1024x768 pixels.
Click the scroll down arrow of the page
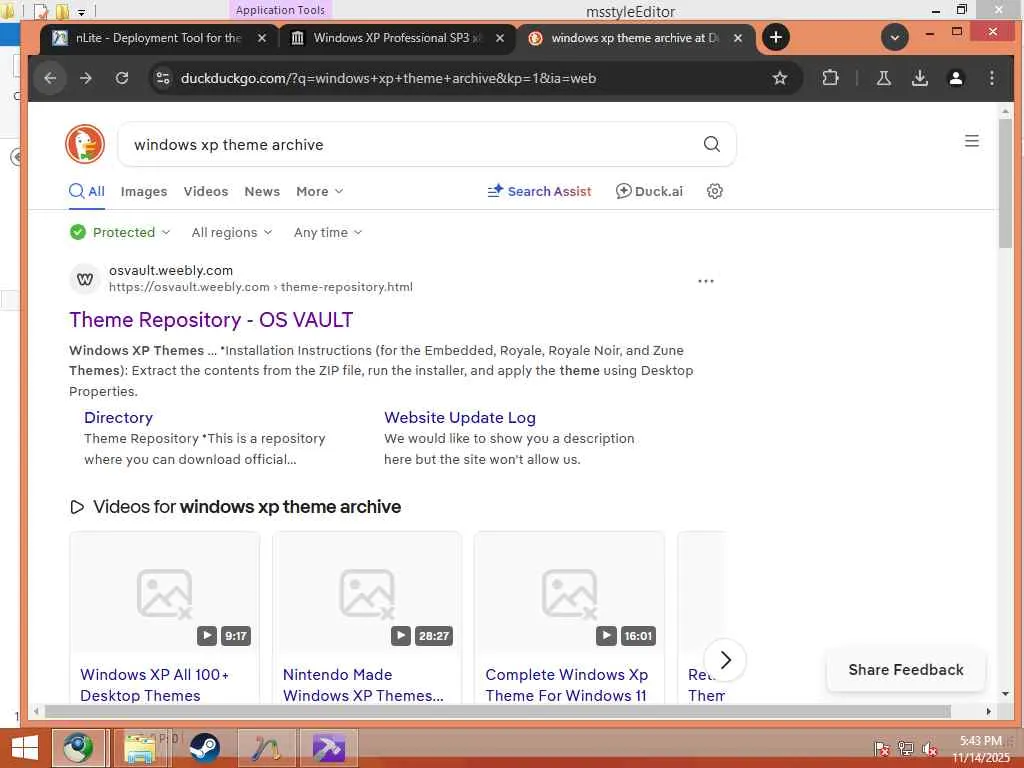click(1005, 694)
